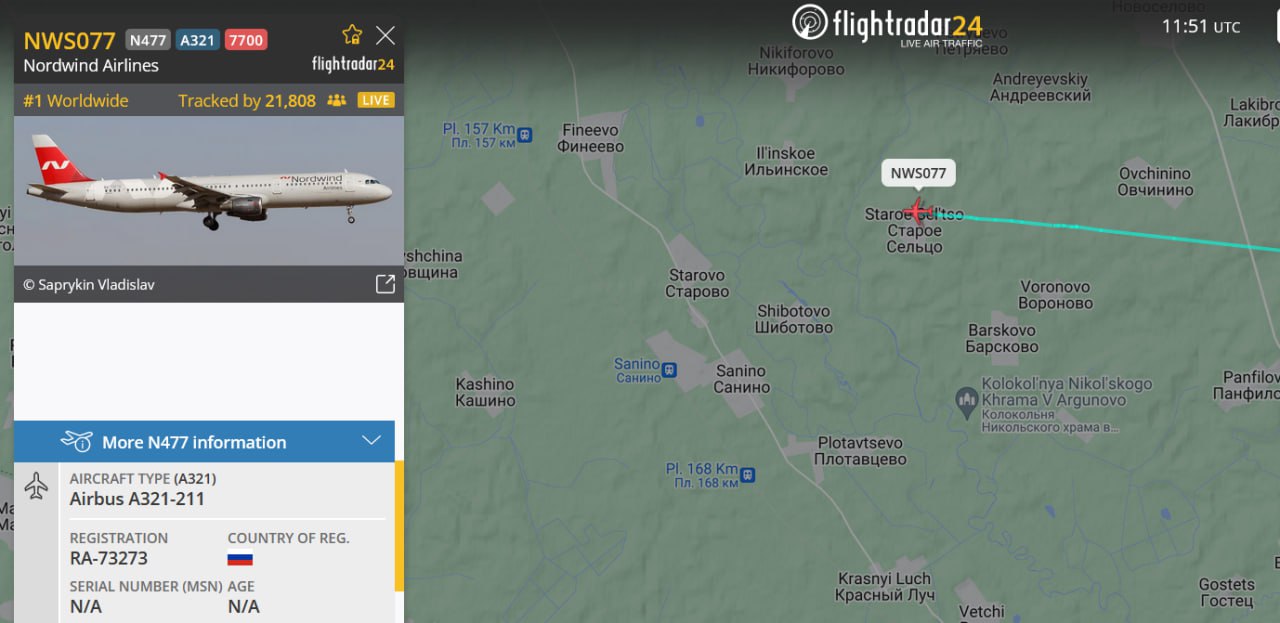Click the A321 aircraft type badge
The image size is (1280, 623).
(x=198, y=40)
